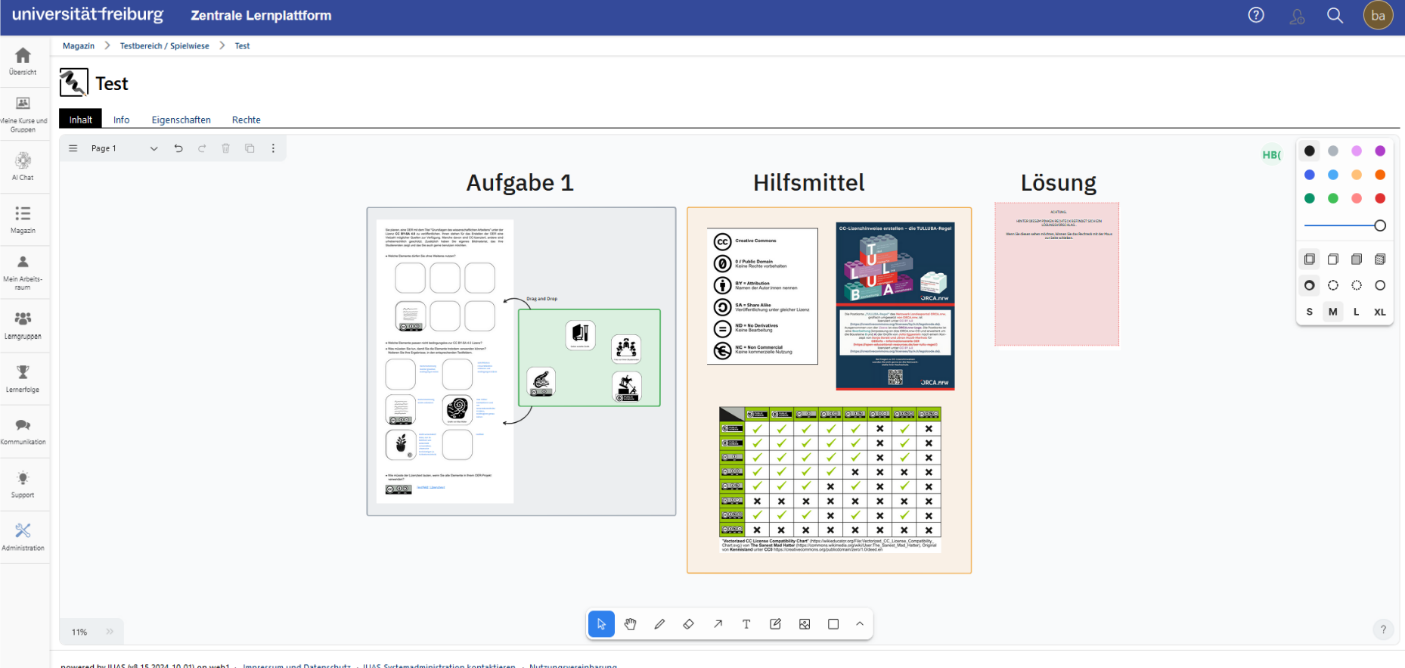The image size is (1405, 668).
Task: Open the three-dot more options menu
Action: coord(273,148)
